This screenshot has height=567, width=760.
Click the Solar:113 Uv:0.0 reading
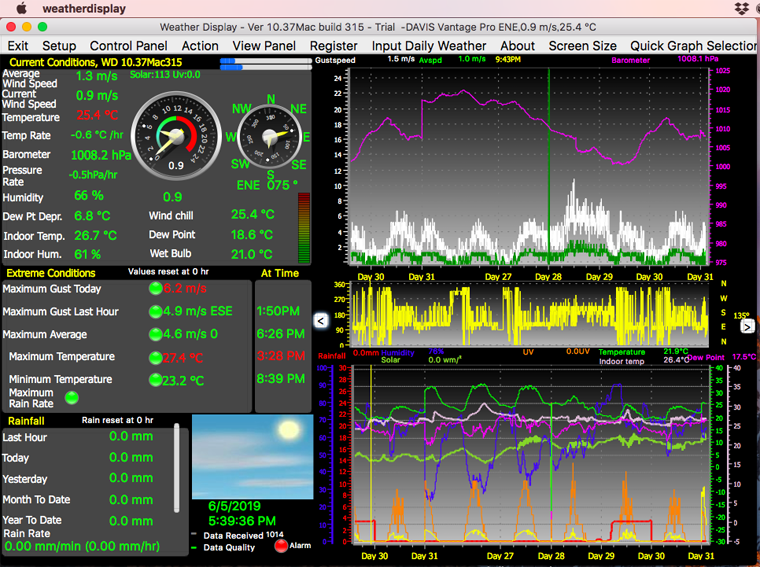pos(165,75)
